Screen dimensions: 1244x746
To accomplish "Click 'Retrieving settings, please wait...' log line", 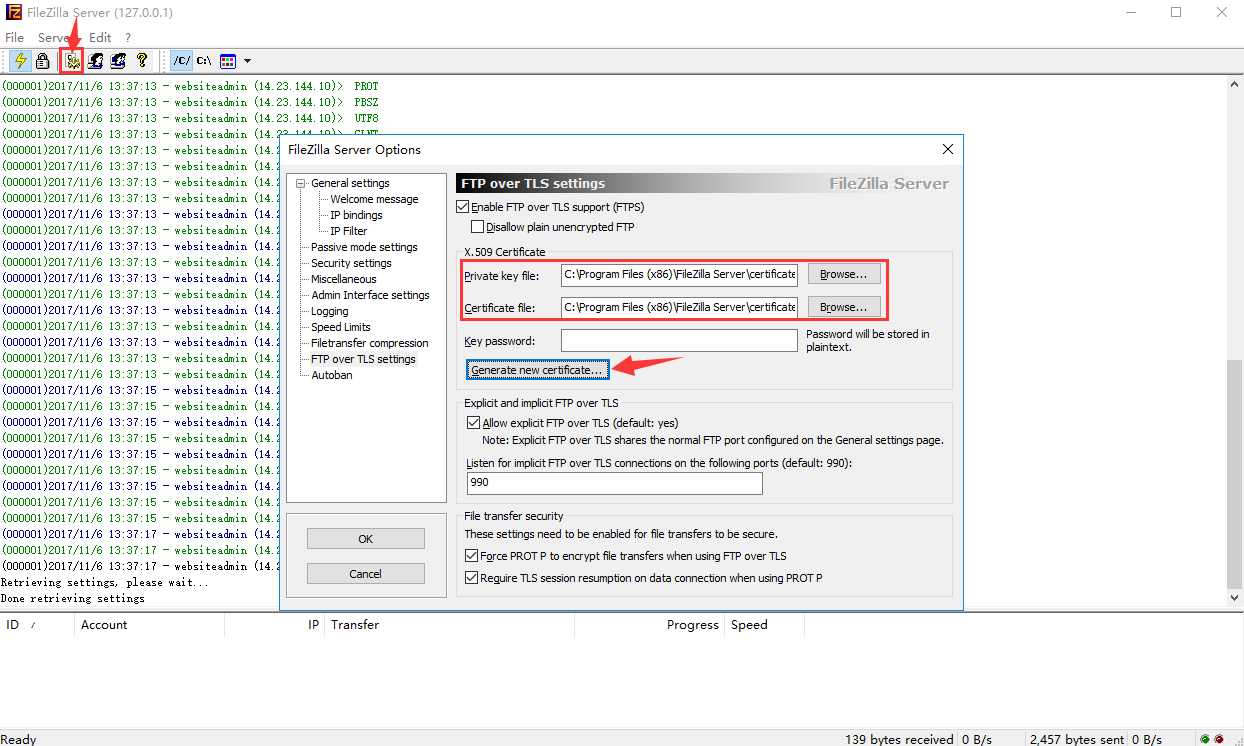I will pos(104,582).
